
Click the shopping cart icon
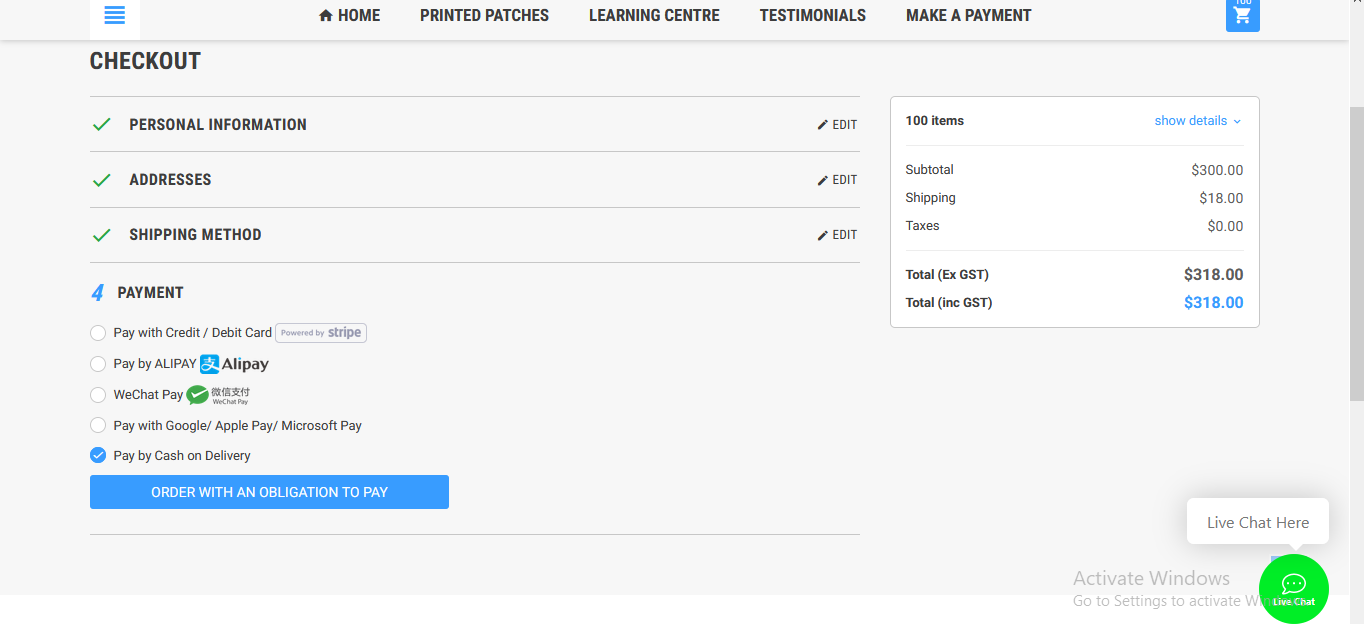[1242, 15]
